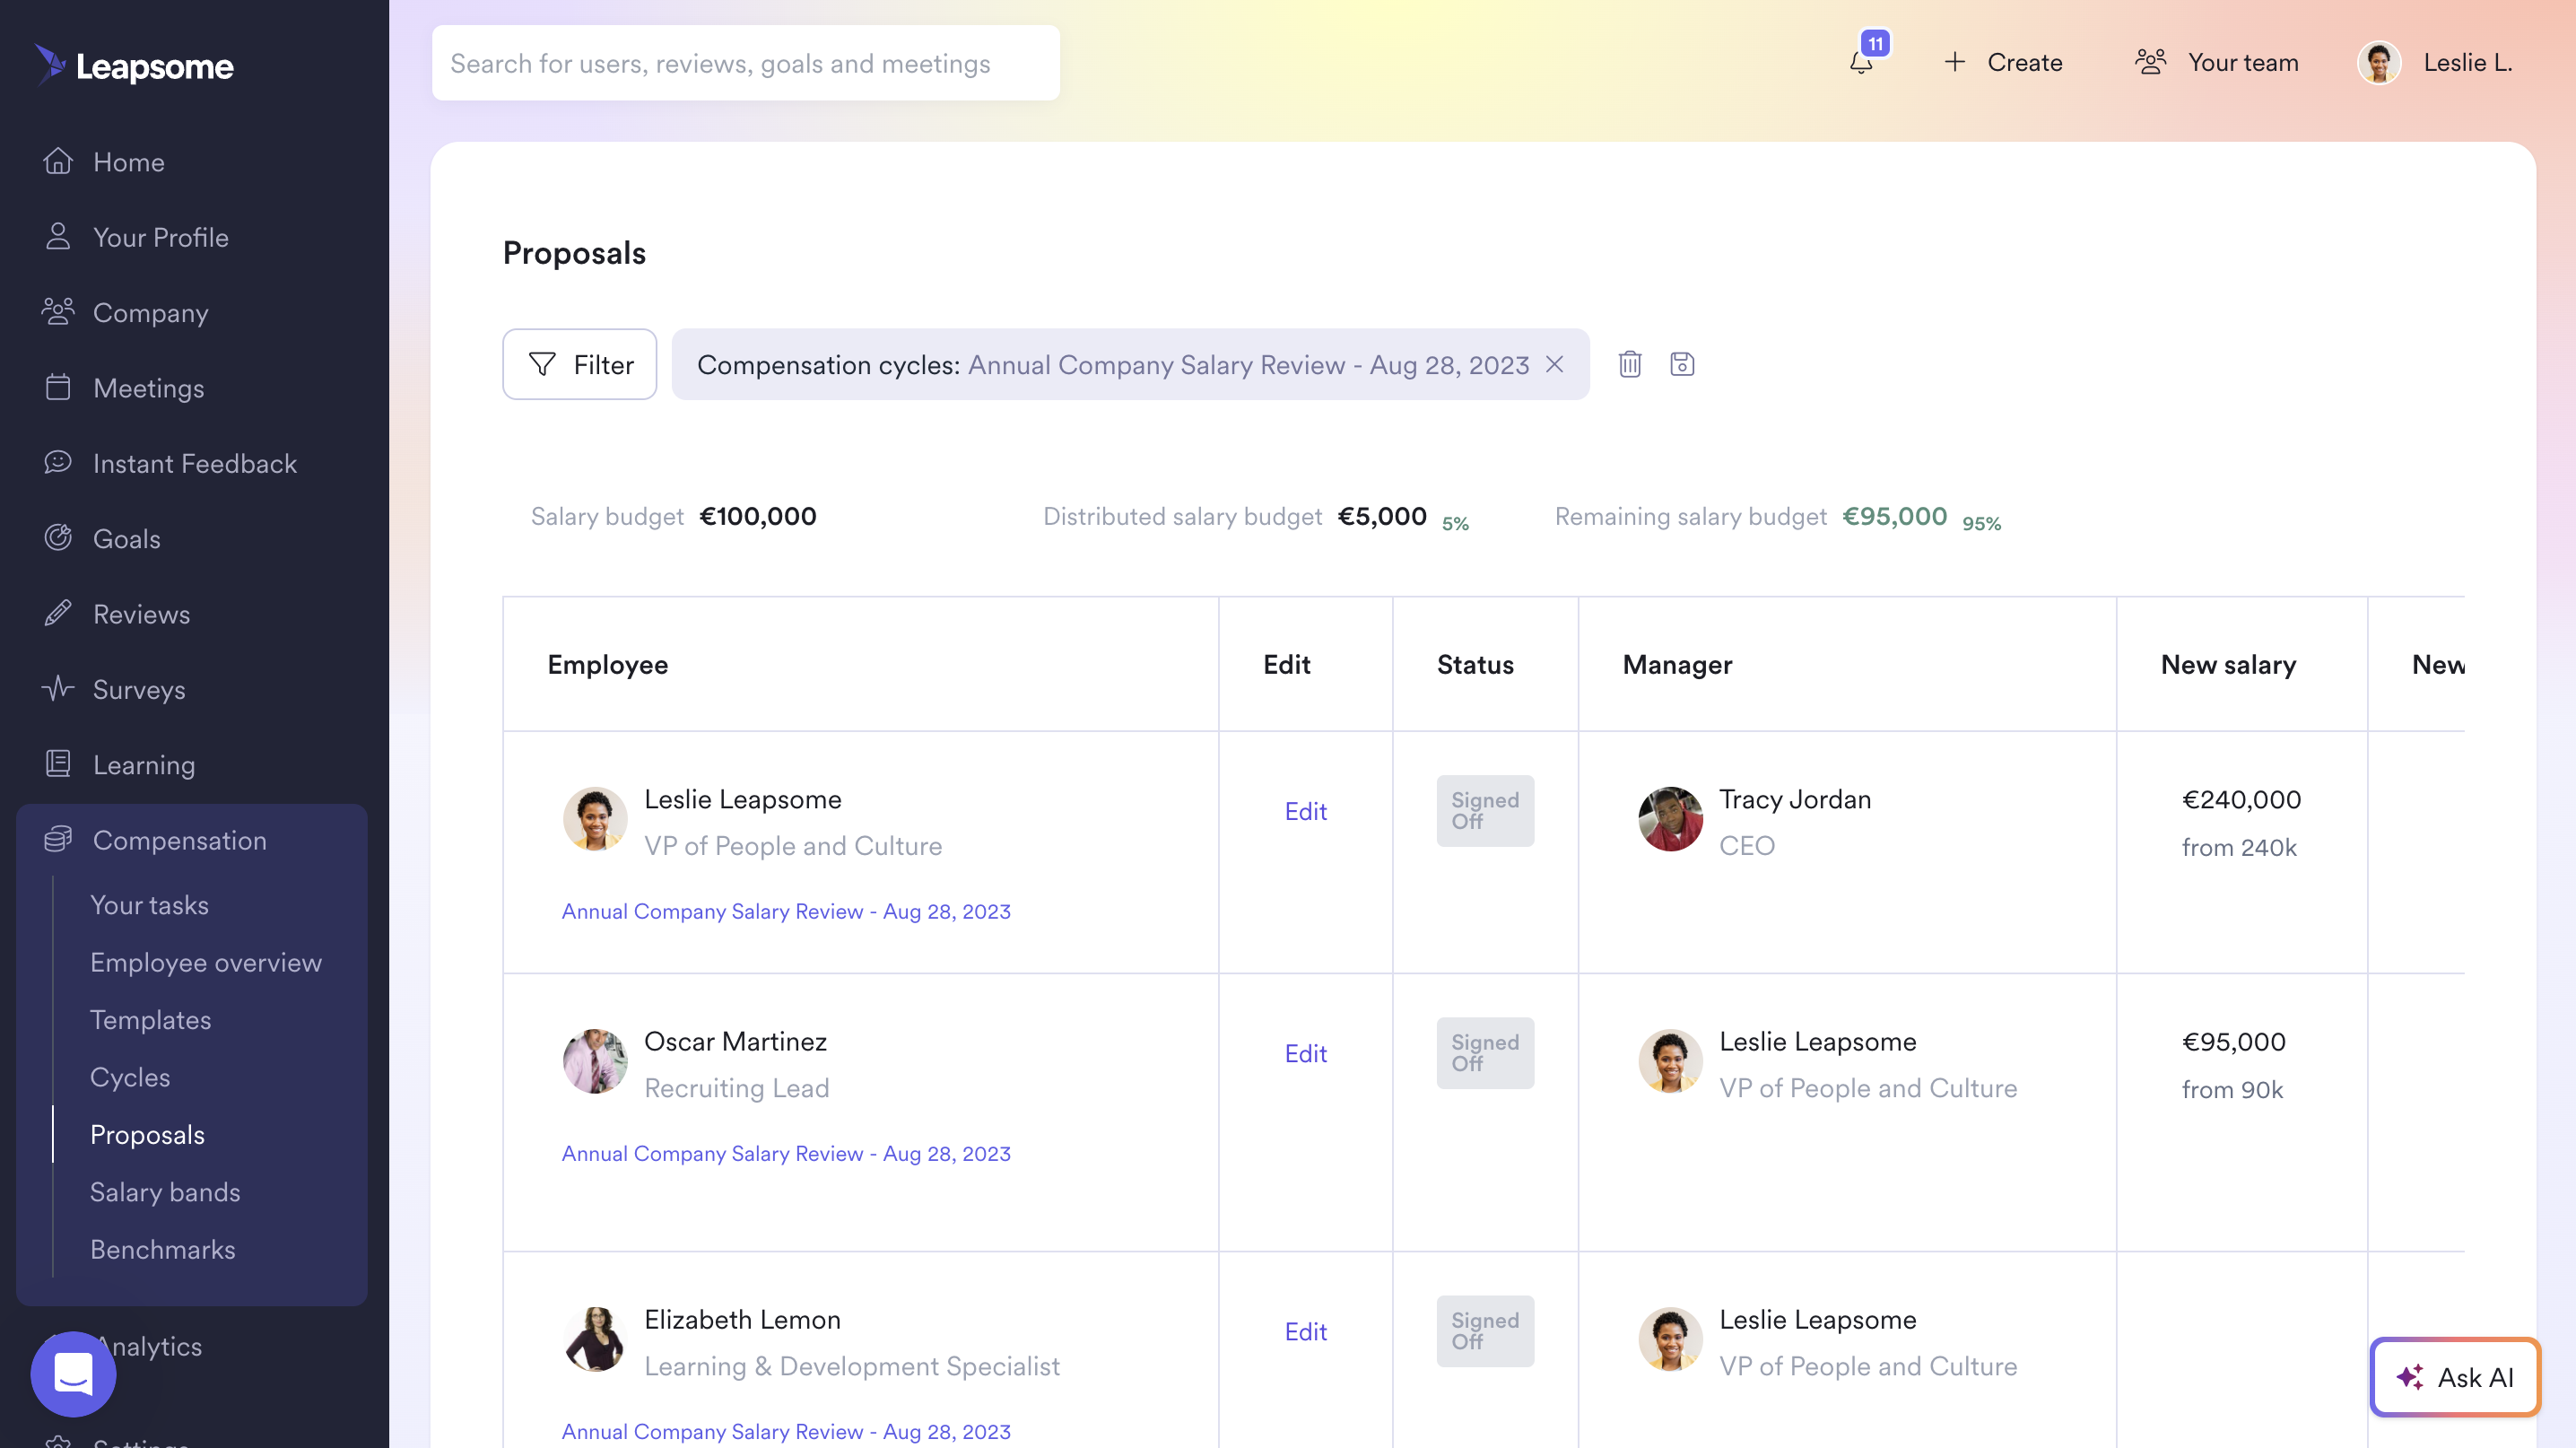Click the €240,000 new salary cell
The image size is (2576, 1448).
pyautogui.click(x=2241, y=799)
